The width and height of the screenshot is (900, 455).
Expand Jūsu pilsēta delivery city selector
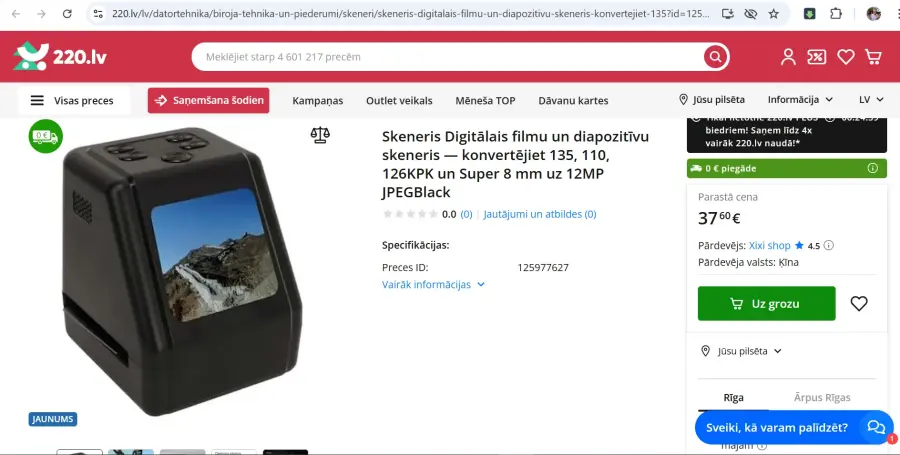742,351
